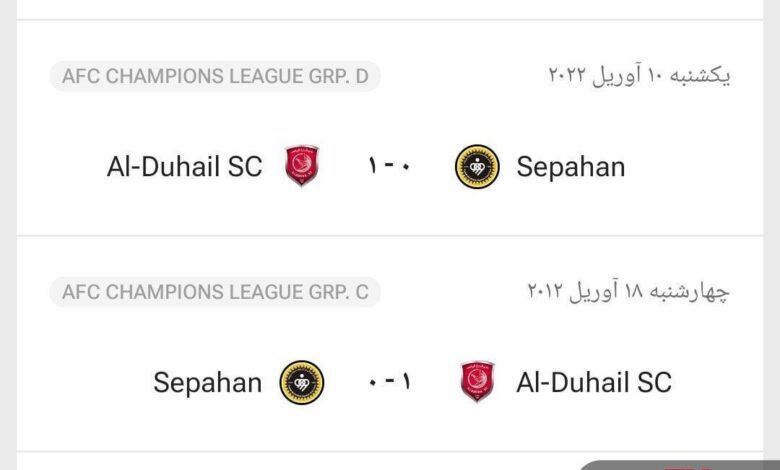The width and height of the screenshot is (780, 470).
Task: Click the 18 April 2012 match date
Action: [629, 292]
